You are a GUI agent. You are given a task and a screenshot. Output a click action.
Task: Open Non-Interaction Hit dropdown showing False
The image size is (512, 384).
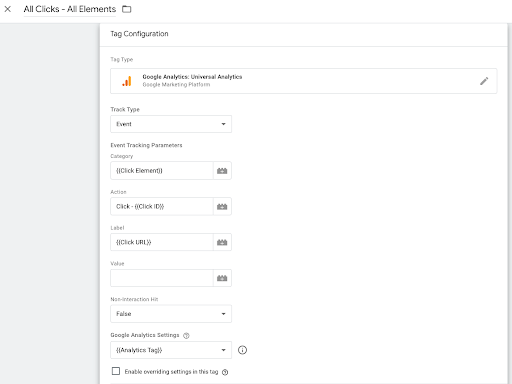(171, 314)
